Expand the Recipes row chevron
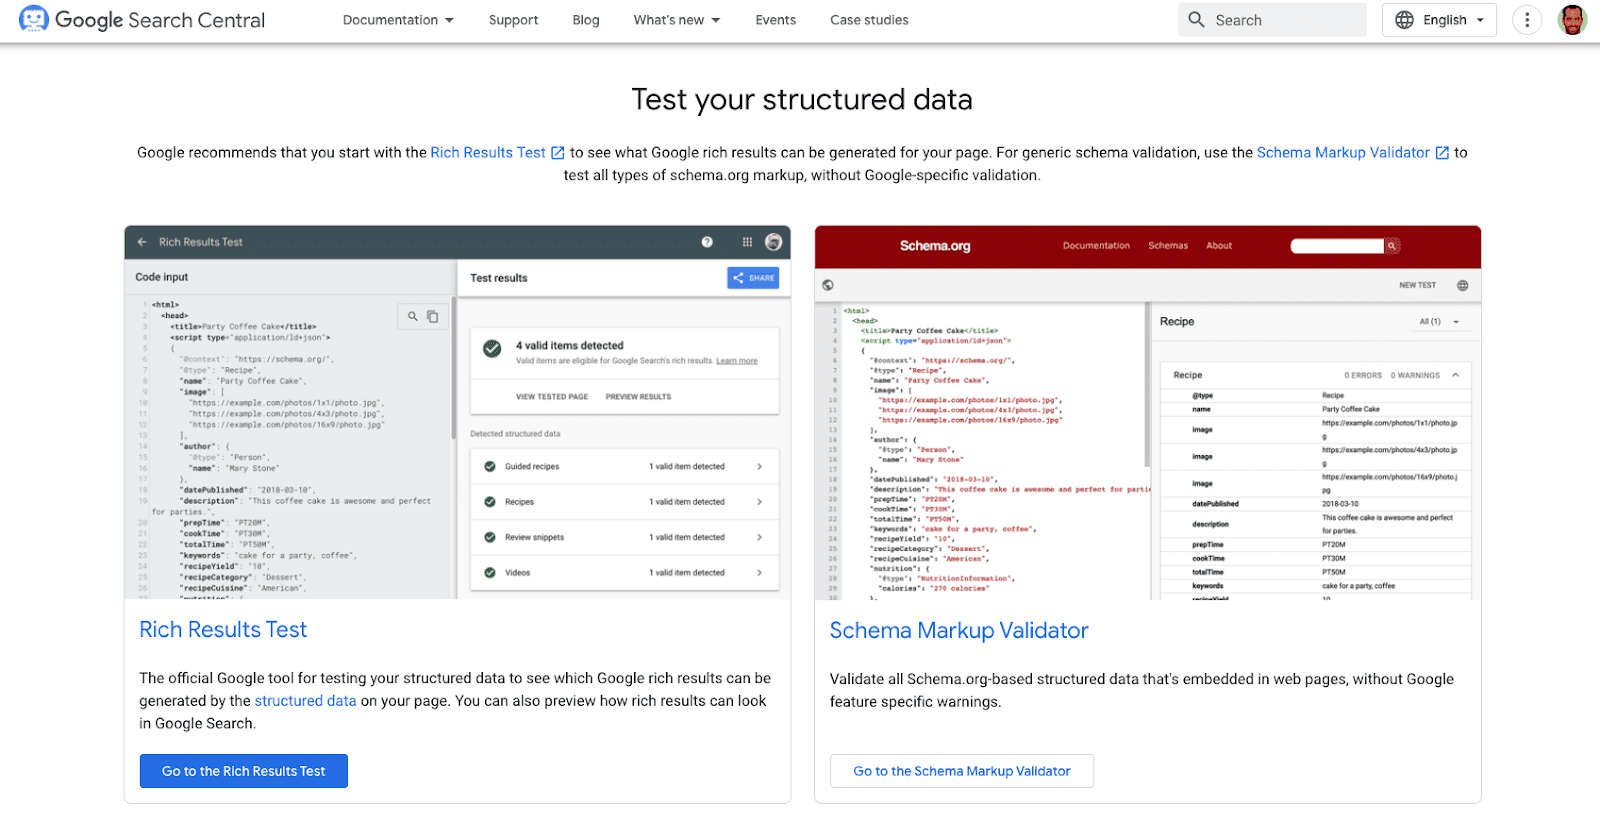 759,502
